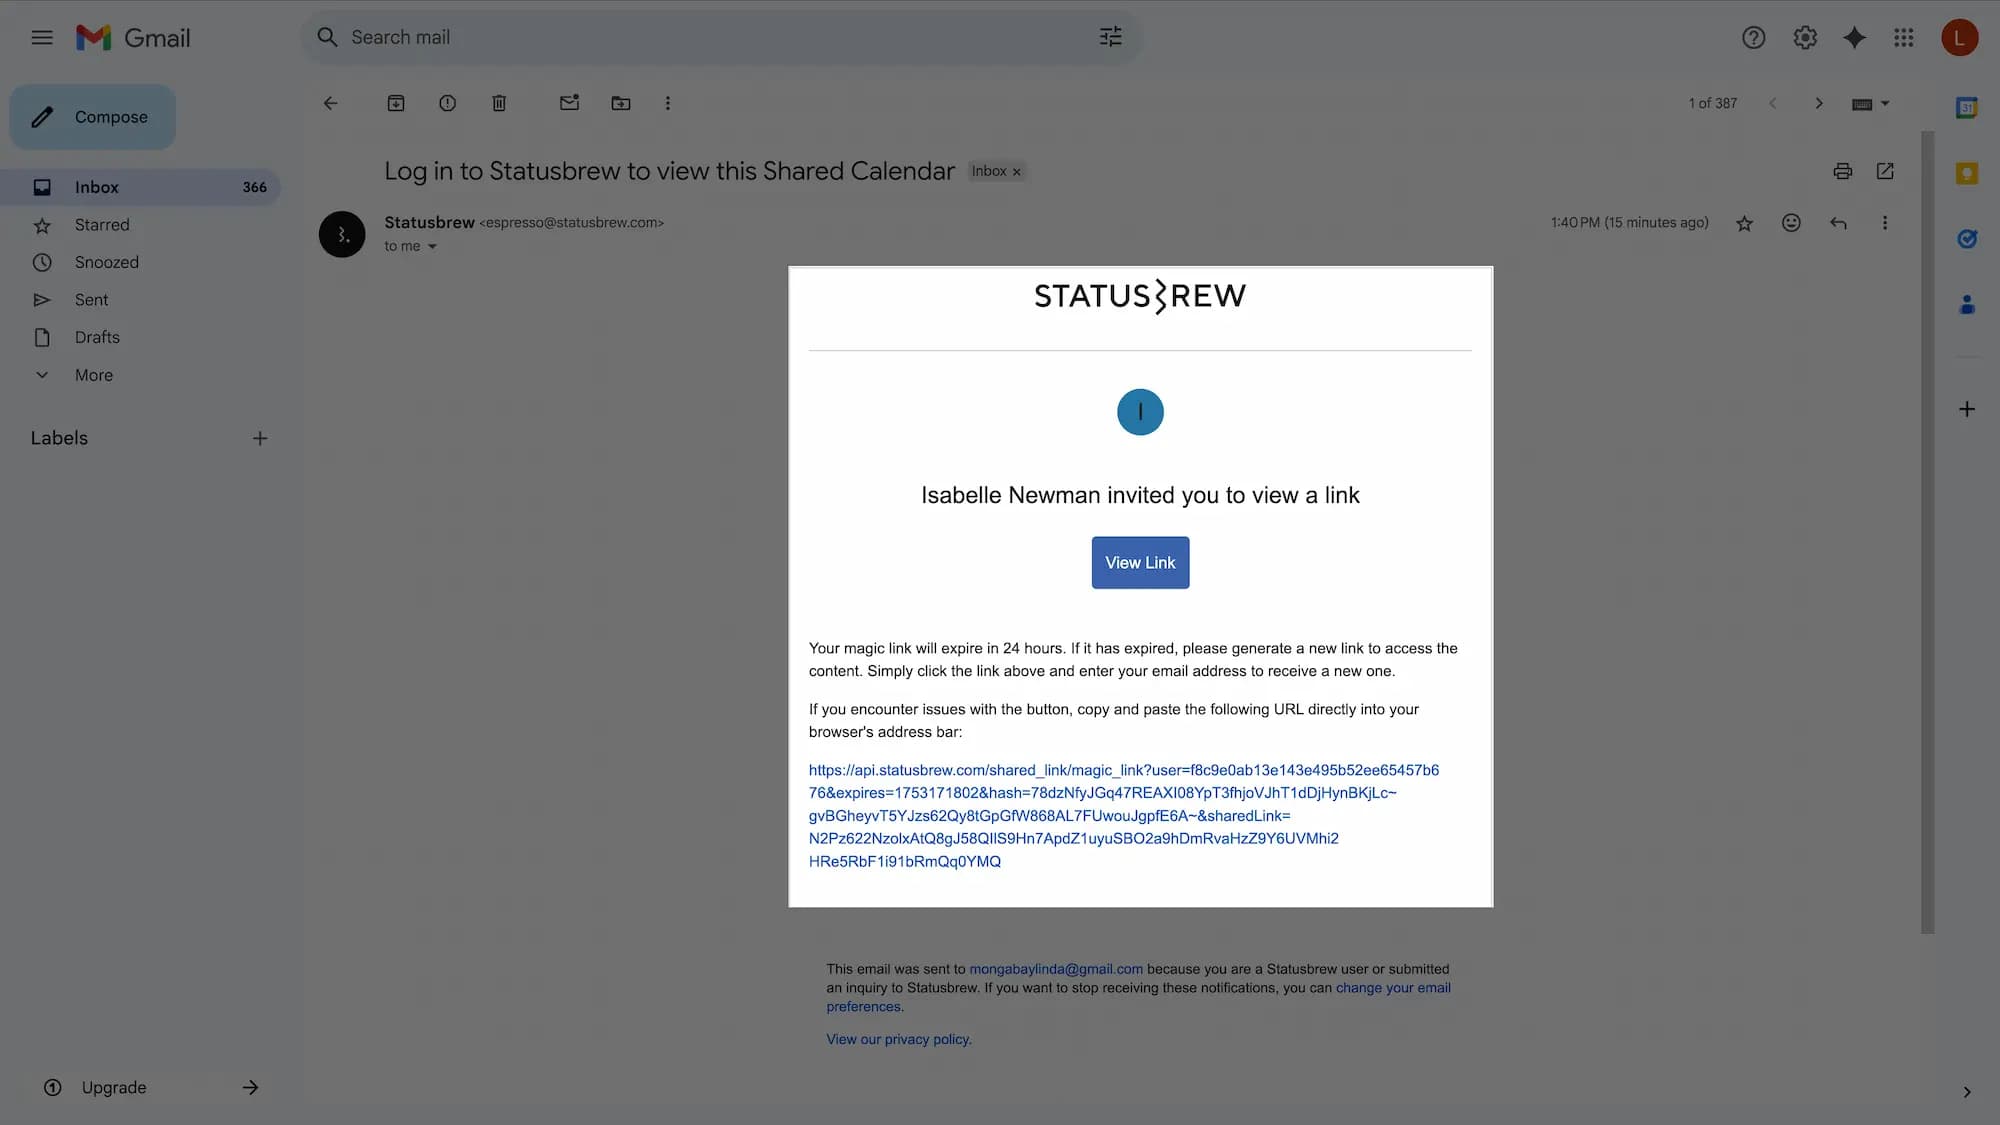
Task: Expand the 'to me' recipient details
Action: pyautogui.click(x=432, y=247)
